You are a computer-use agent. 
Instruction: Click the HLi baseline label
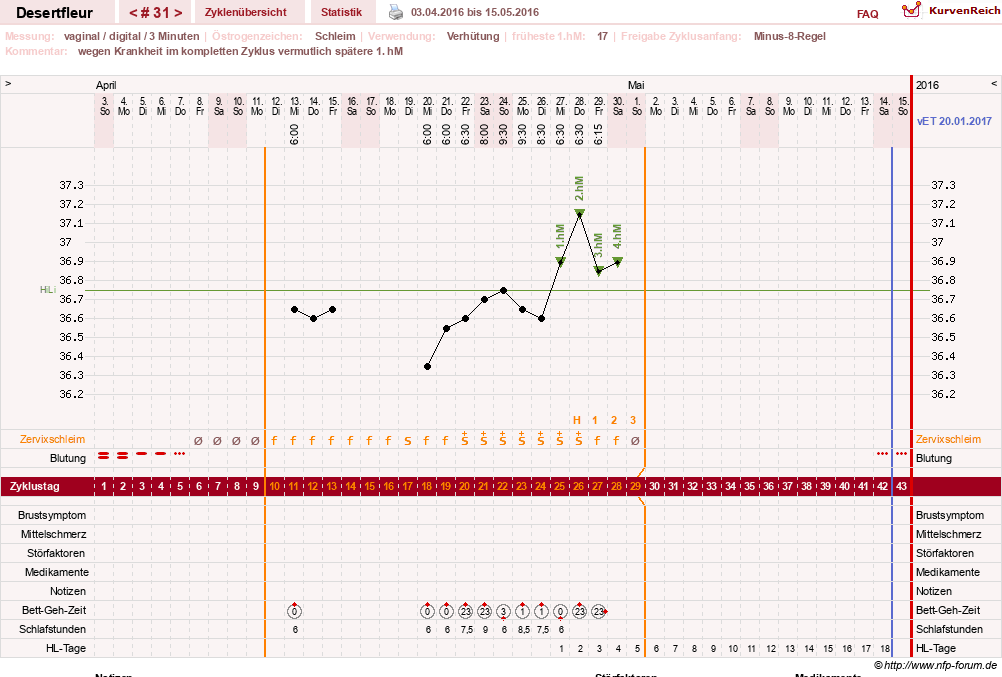[x=48, y=290]
